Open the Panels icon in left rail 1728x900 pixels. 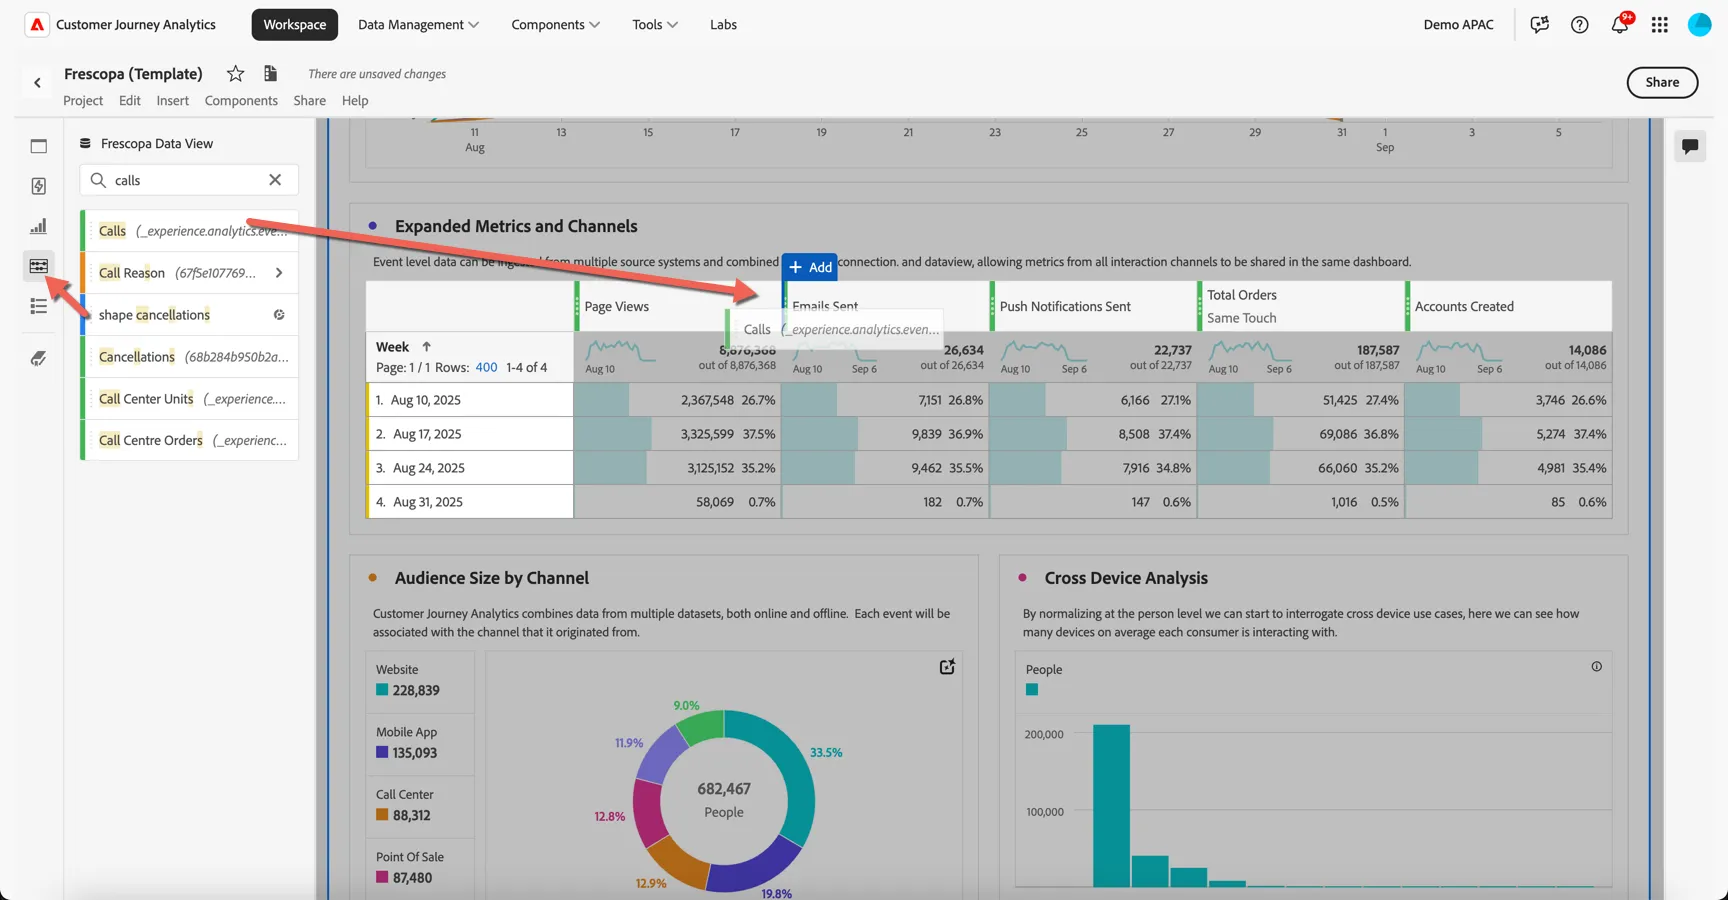coord(39,146)
